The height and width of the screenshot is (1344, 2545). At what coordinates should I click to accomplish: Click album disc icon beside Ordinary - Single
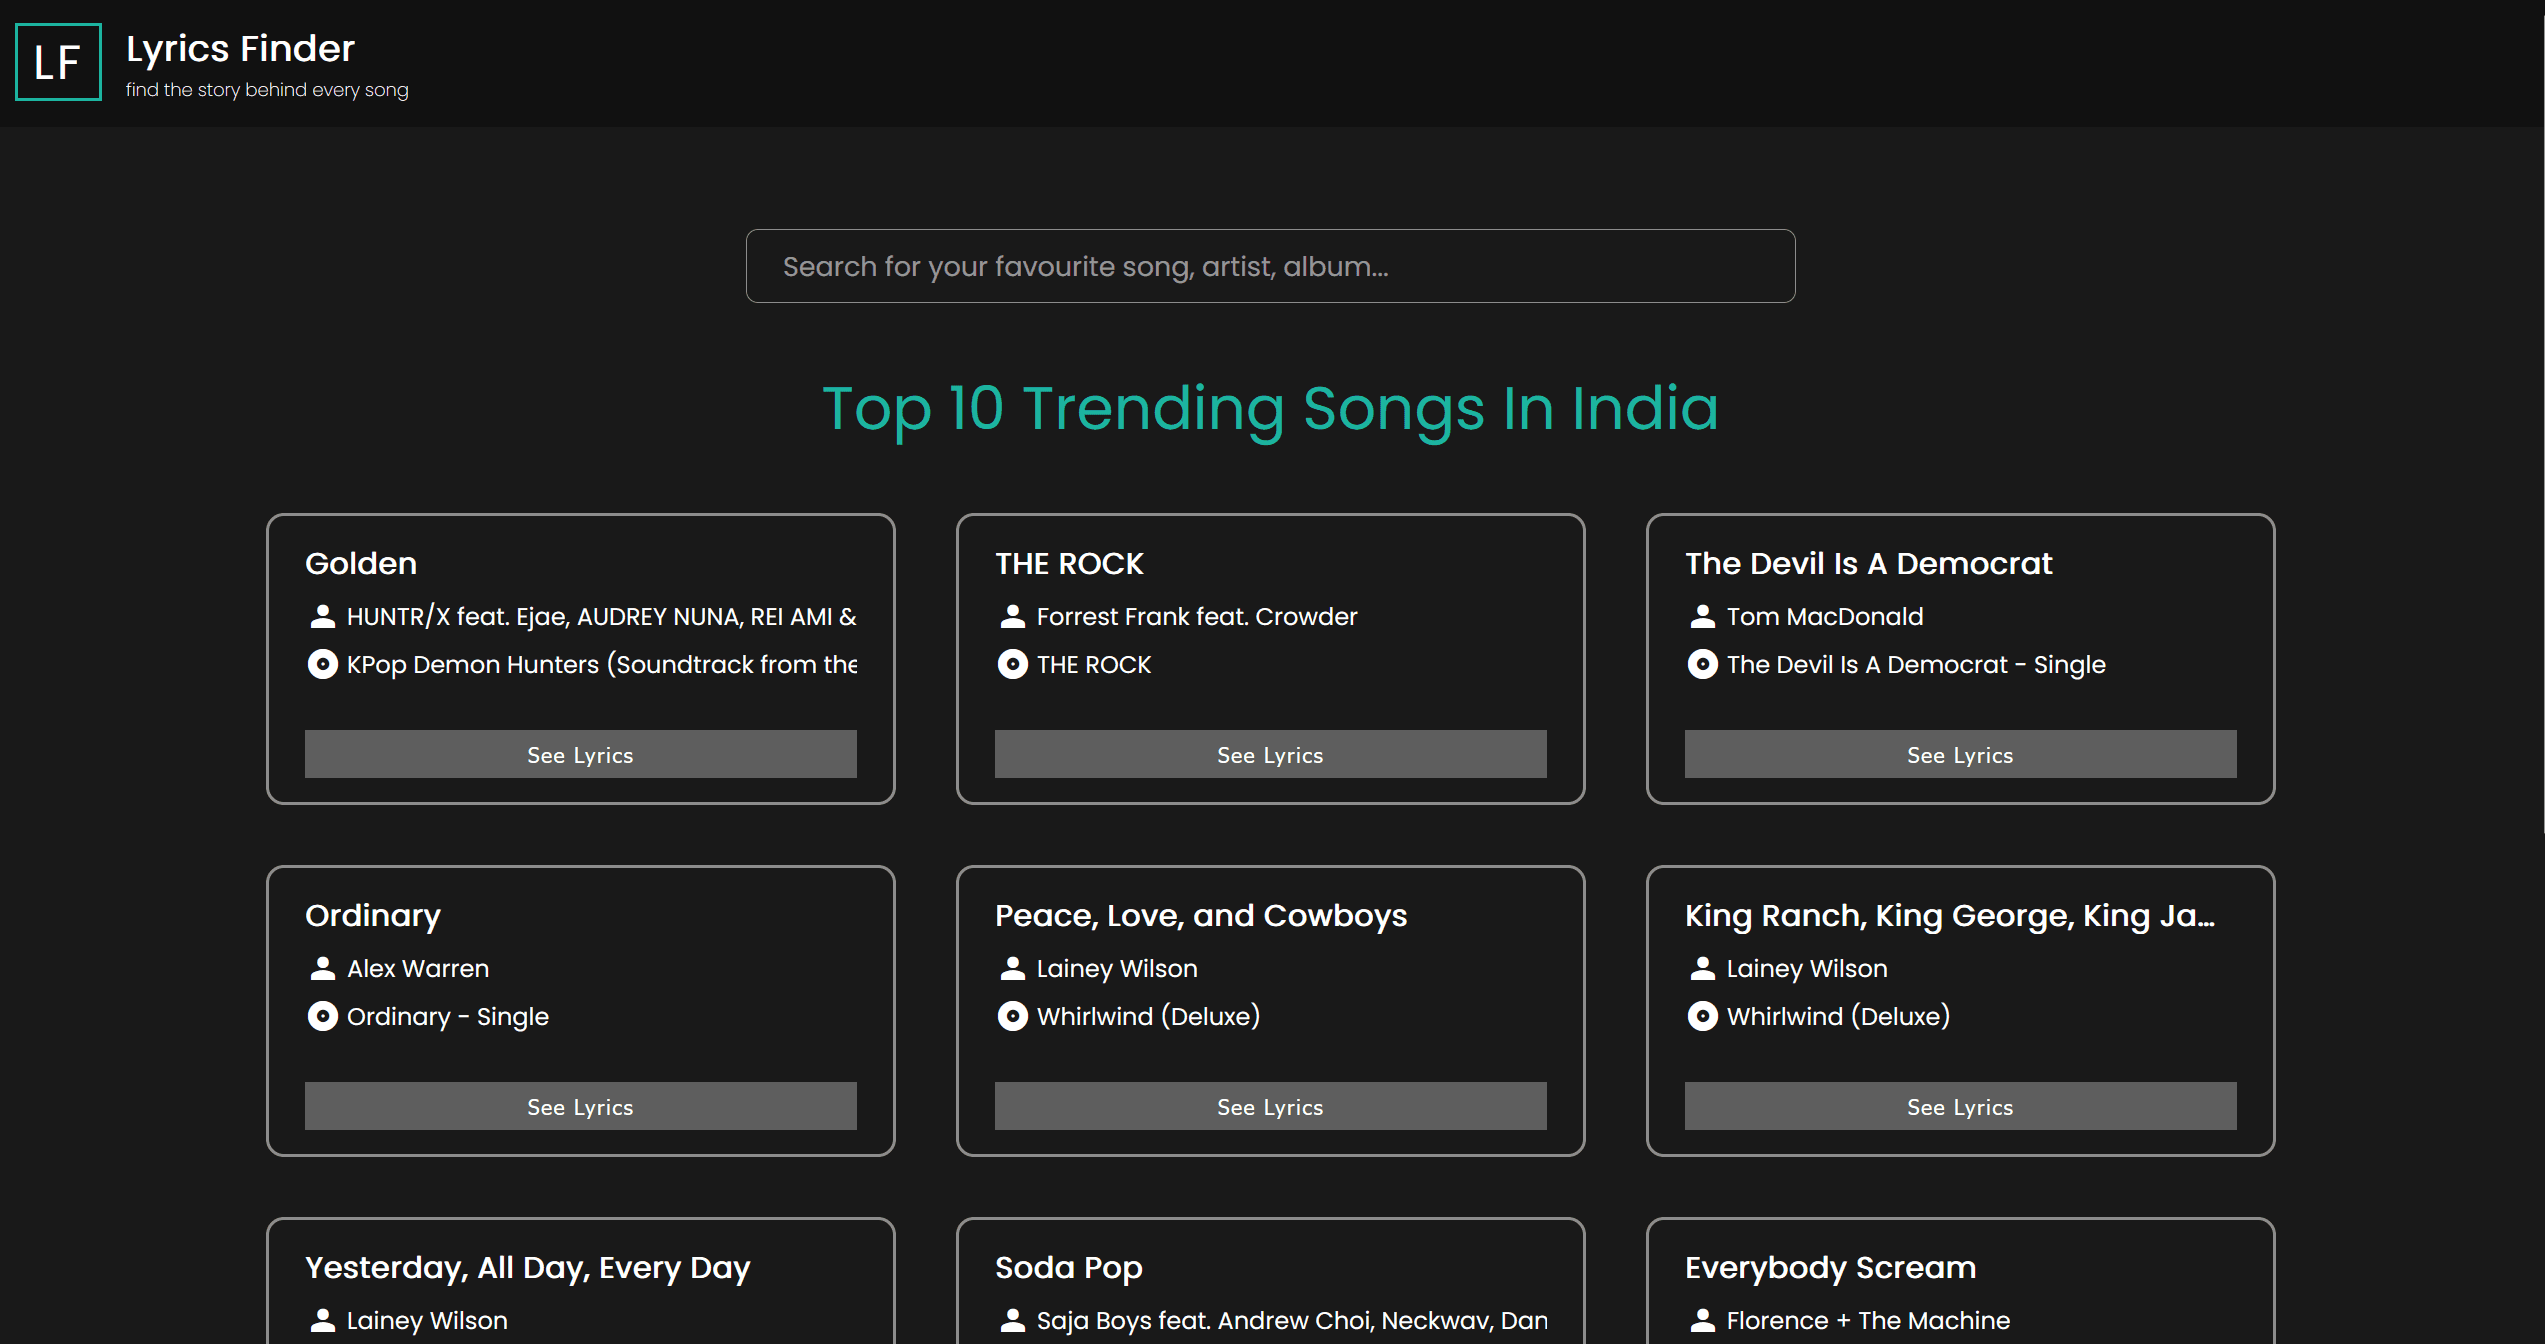[x=322, y=1016]
